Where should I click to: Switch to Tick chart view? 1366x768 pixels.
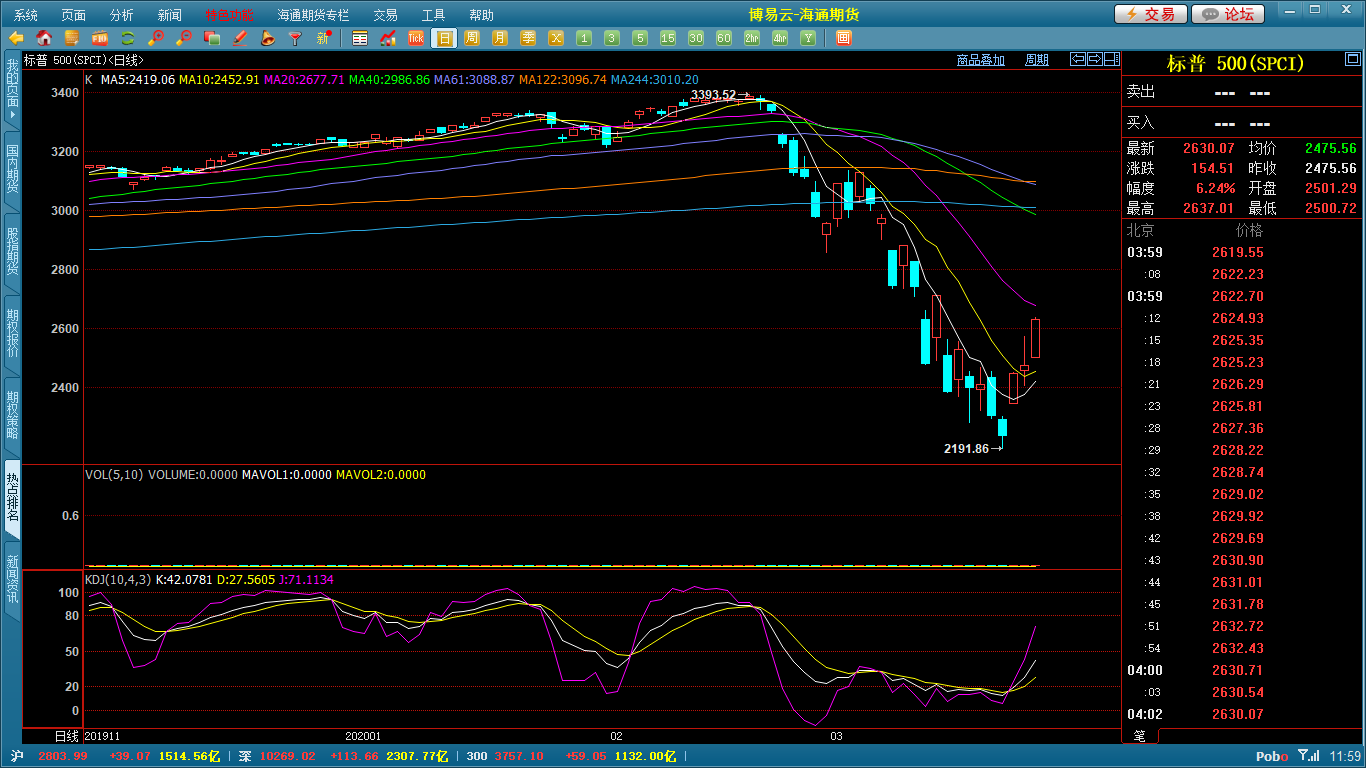tap(416, 38)
